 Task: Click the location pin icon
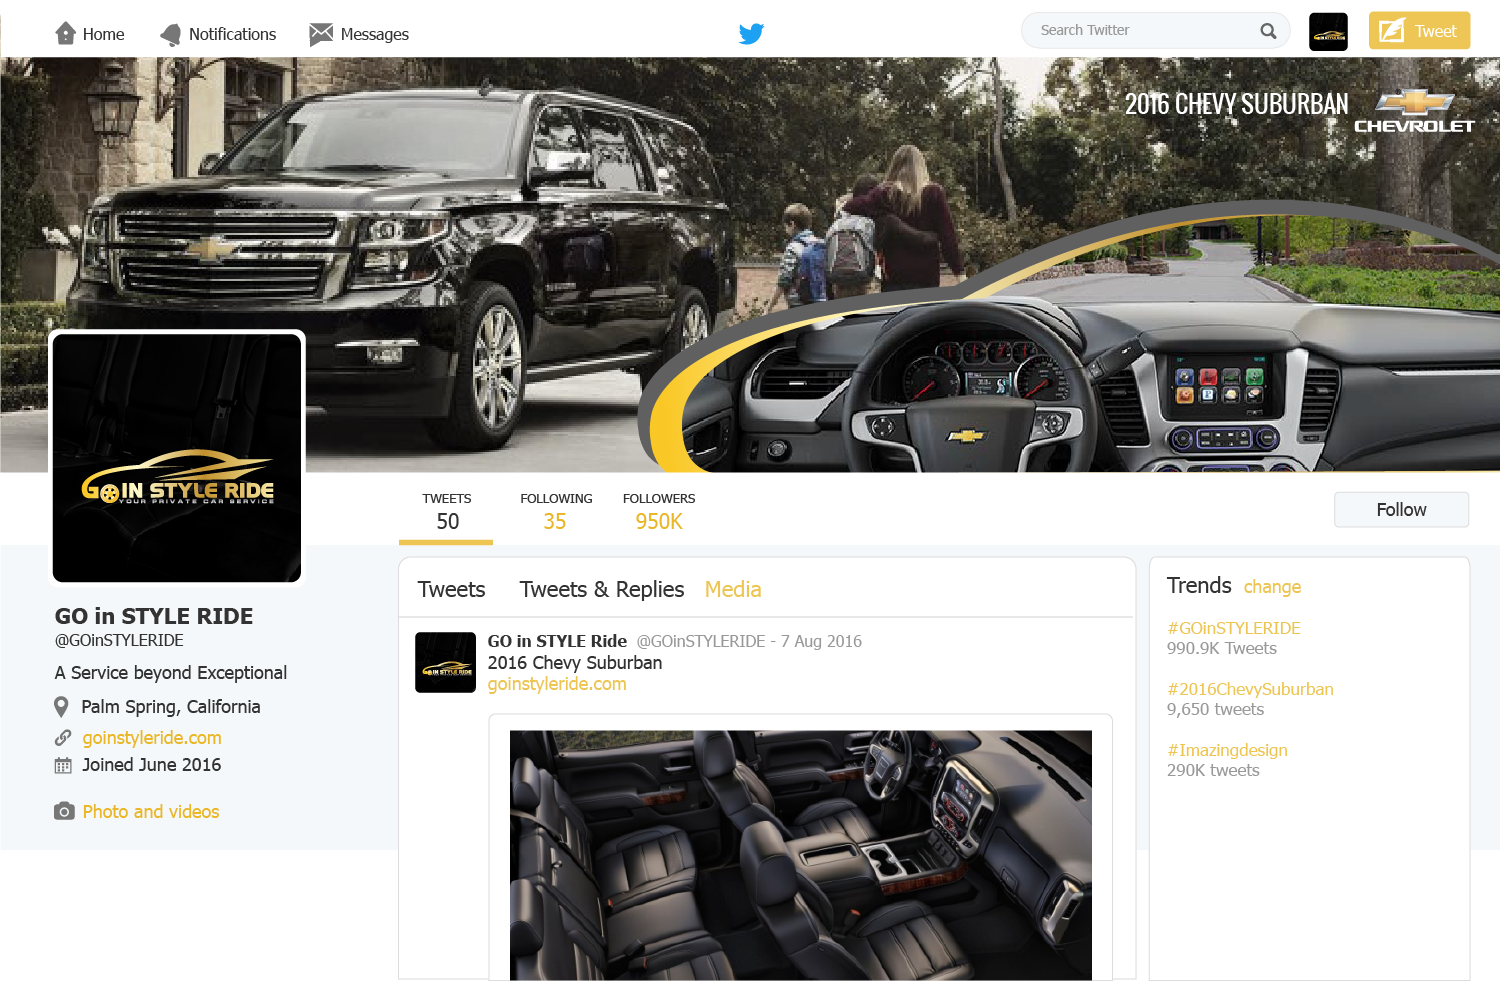(62, 707)
